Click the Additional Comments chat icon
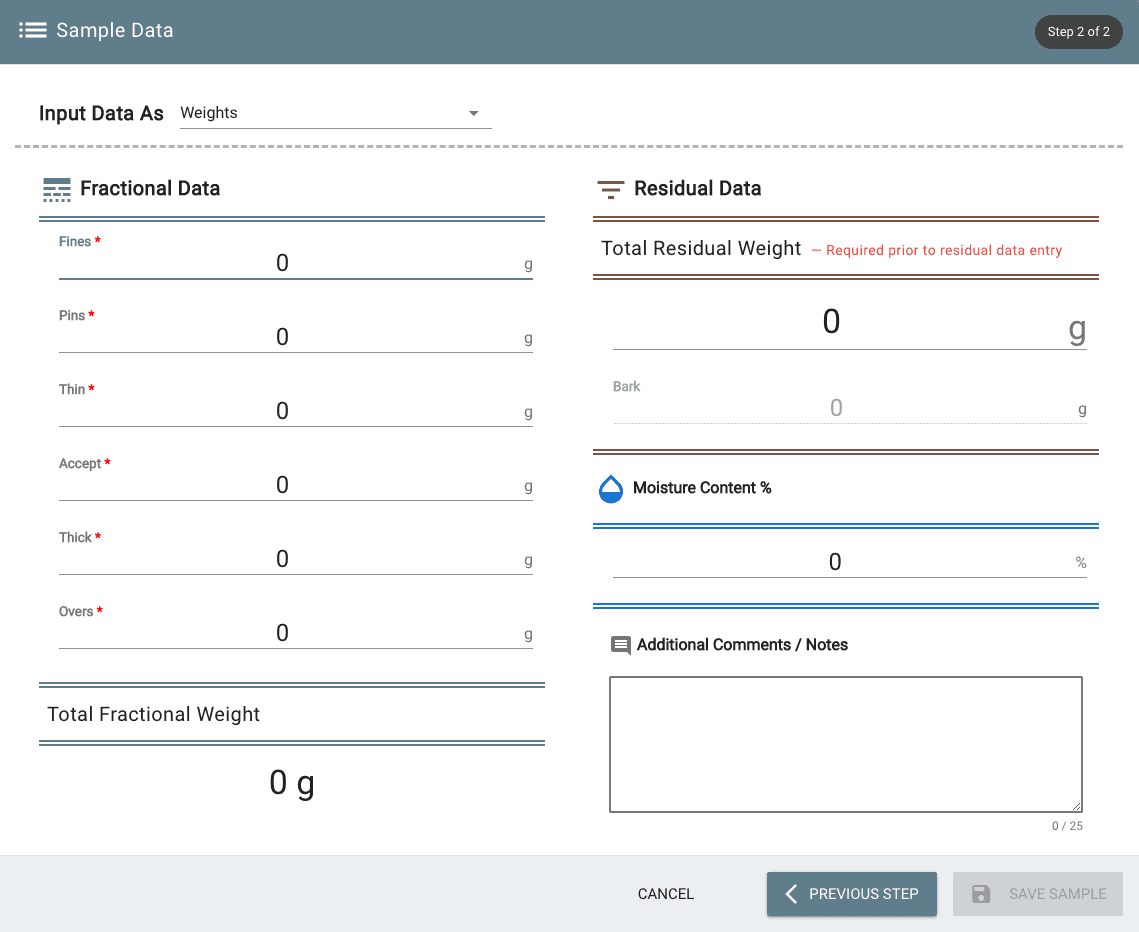 tap(620, 645)
